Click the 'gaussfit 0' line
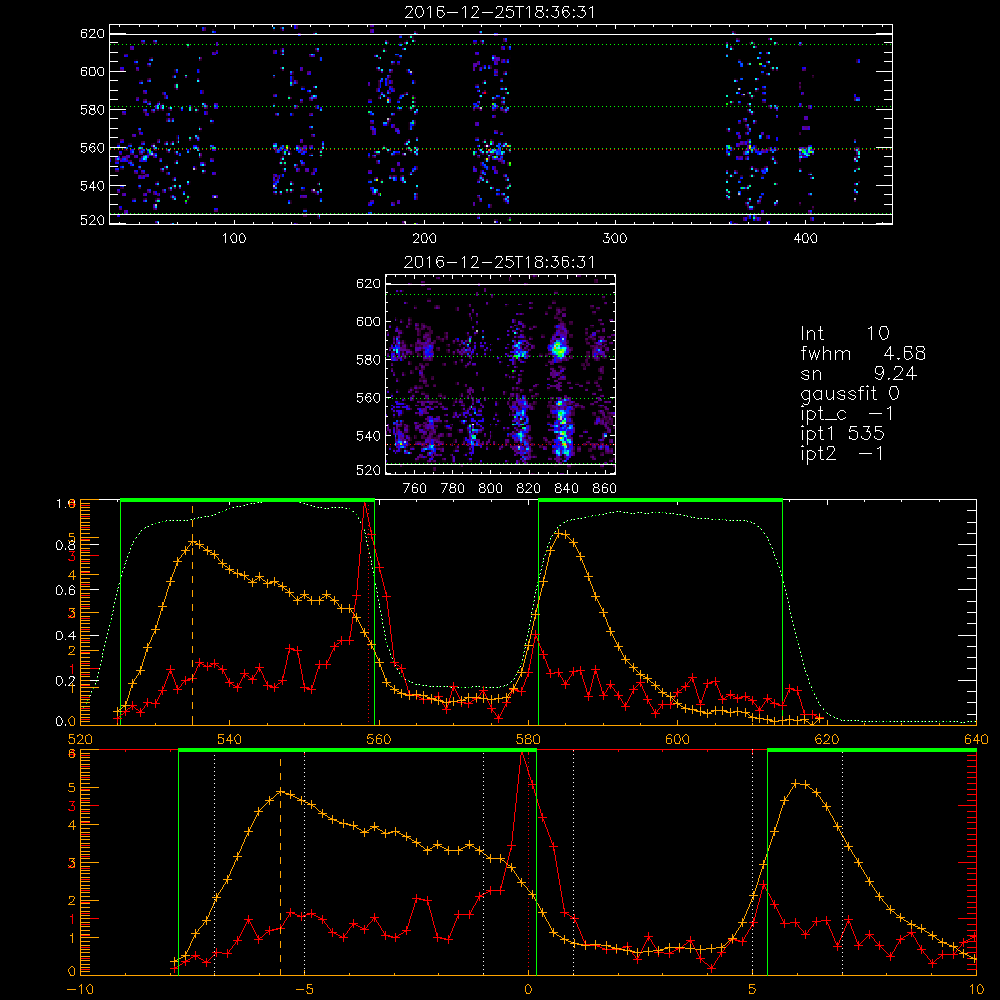 coord(849,393)
